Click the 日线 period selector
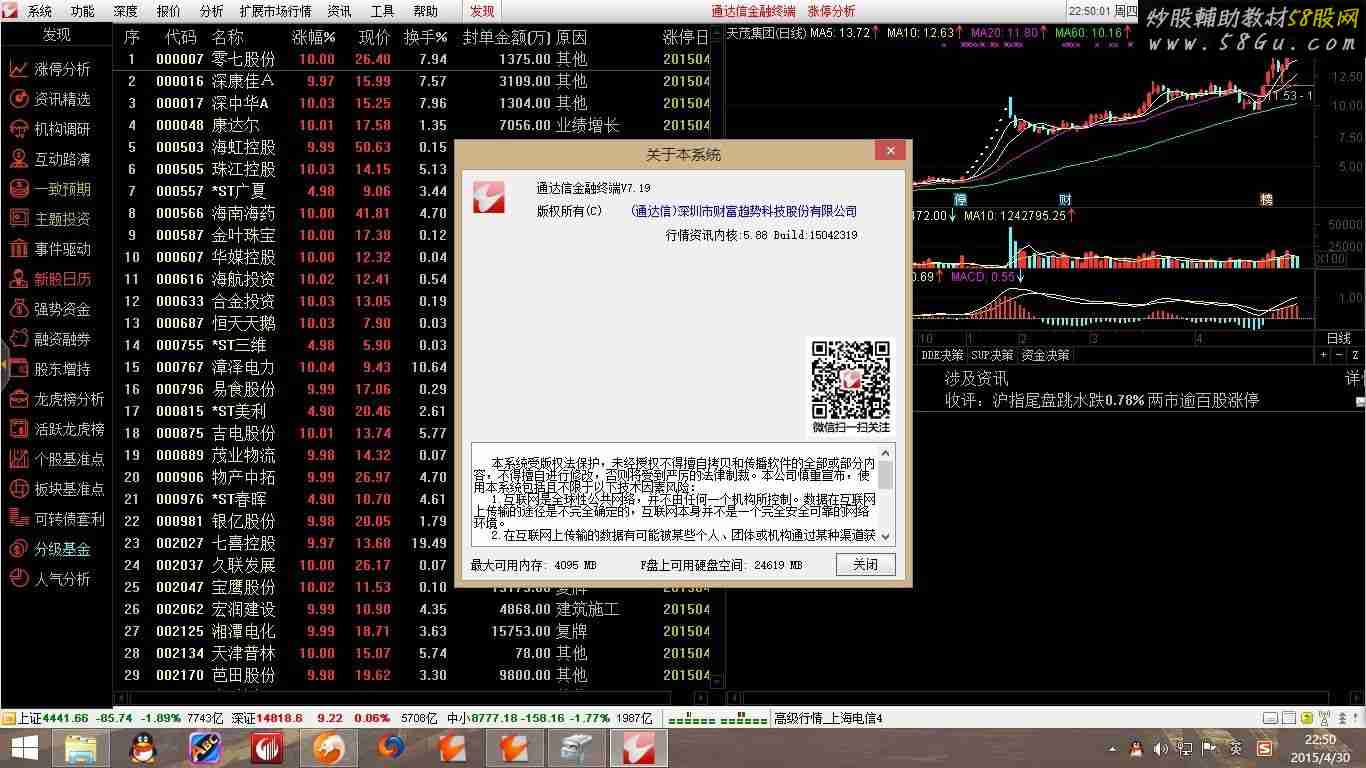 pos(1339,338)
